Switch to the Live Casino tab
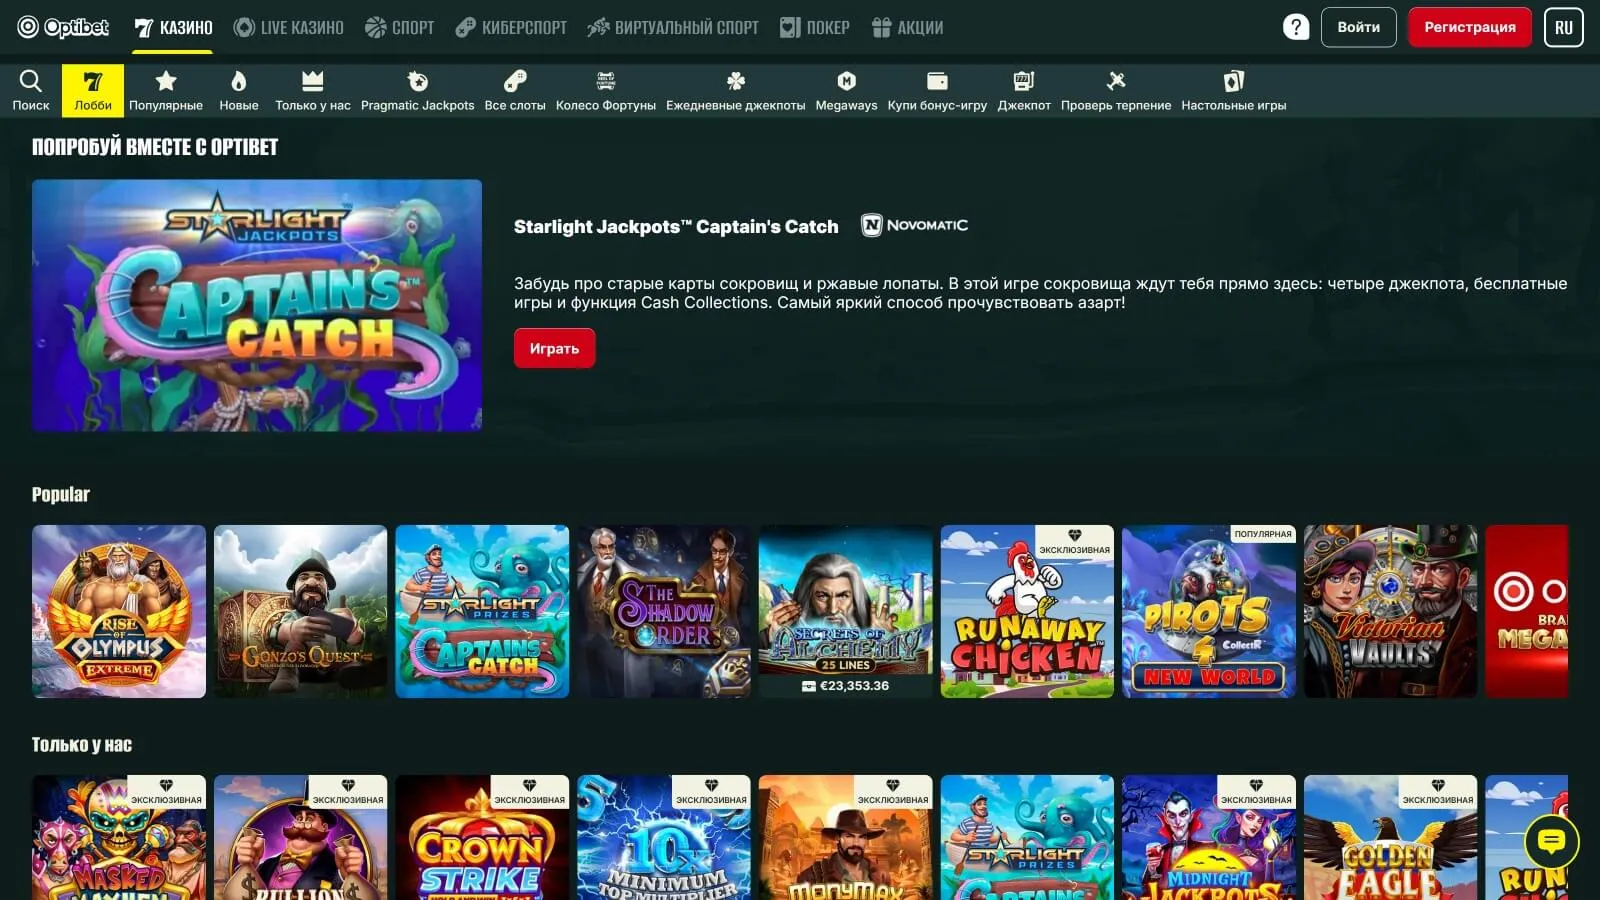The image size is (1600, 900). (289, 27)
